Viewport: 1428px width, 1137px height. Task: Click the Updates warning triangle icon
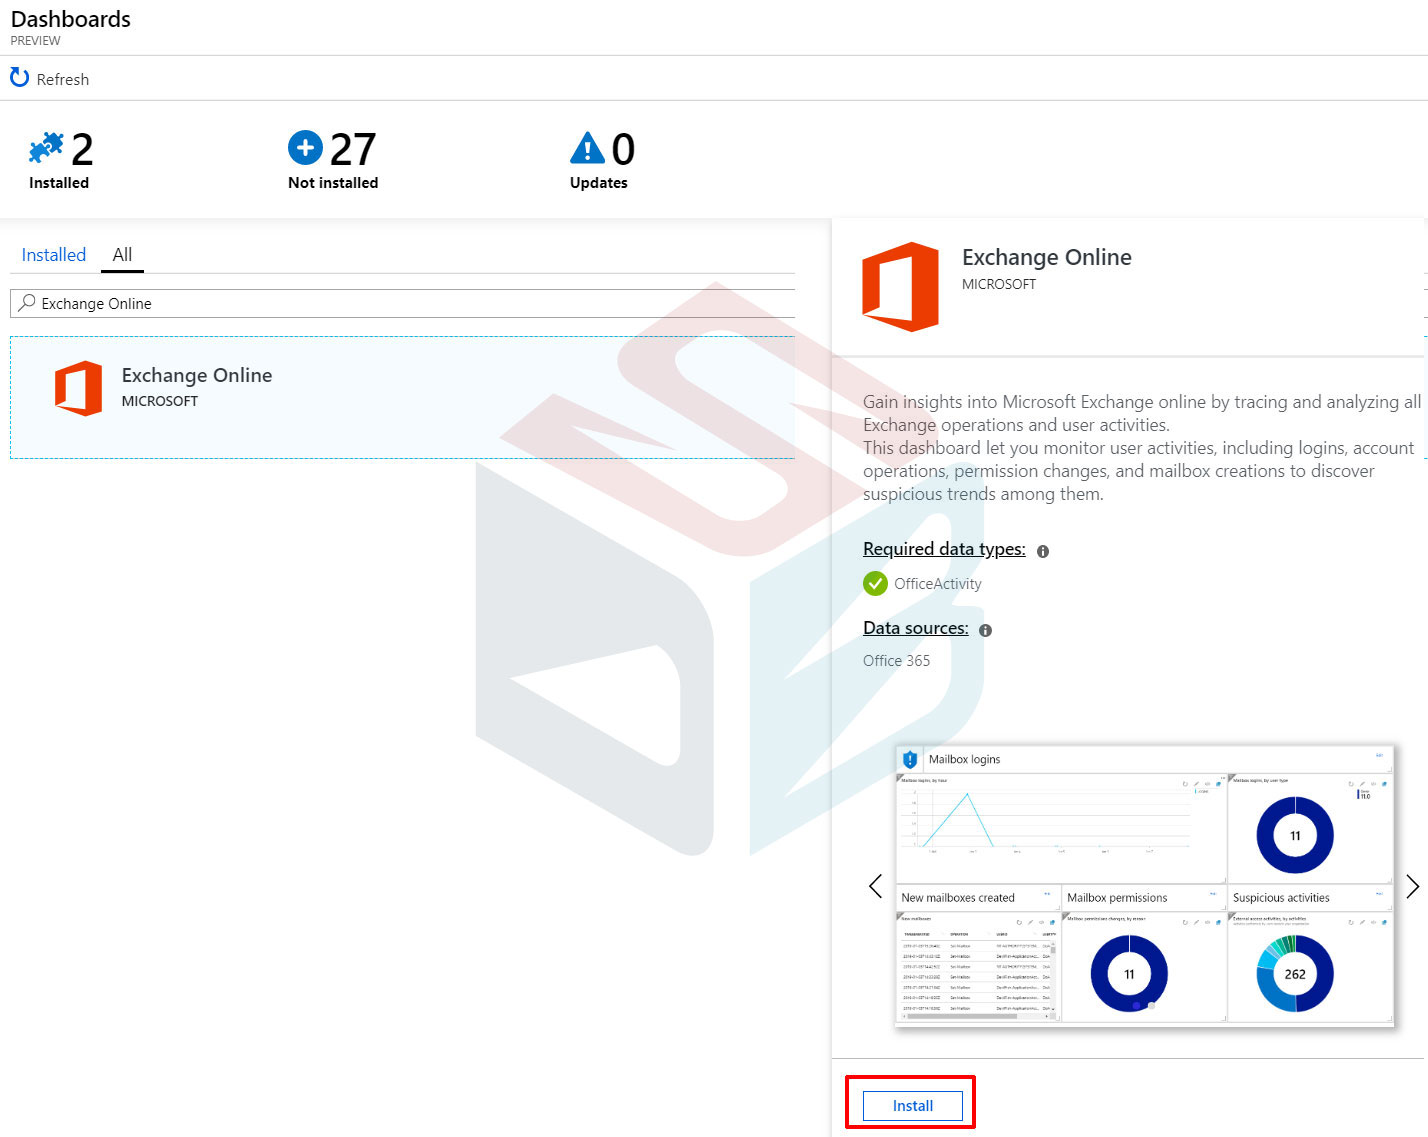587,148
